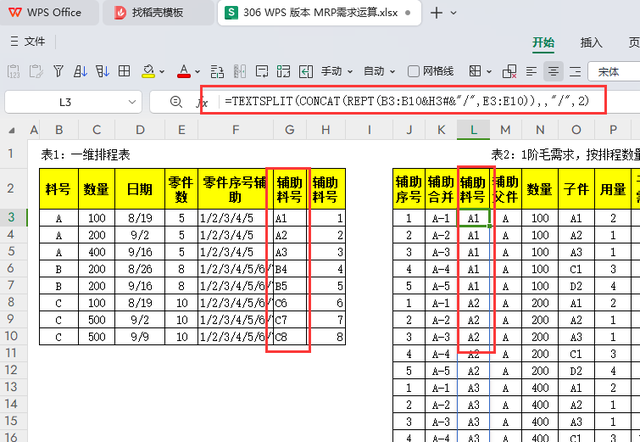Select column B header
Image resolution: width=640 pixels, height=442 pixels.
point(59,130)
